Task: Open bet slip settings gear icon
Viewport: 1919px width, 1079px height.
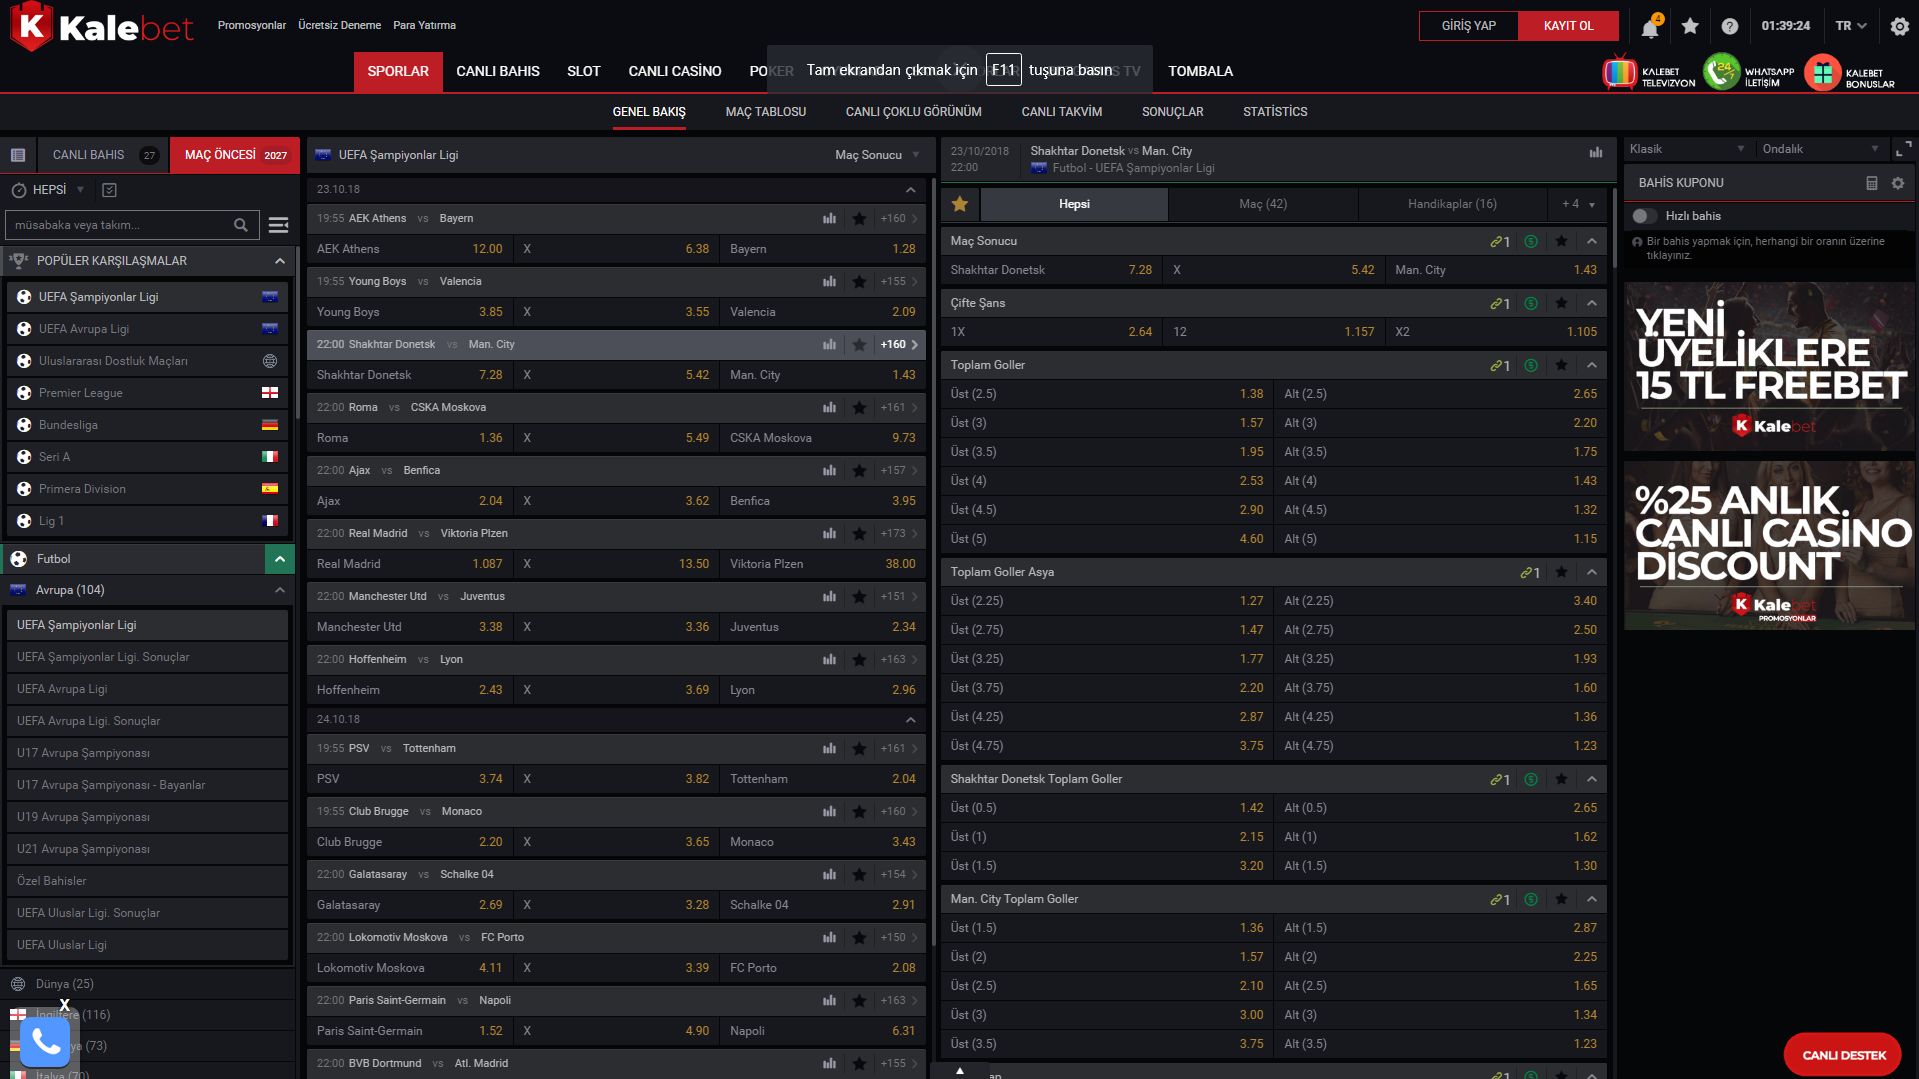Action: click(1898, 183)
